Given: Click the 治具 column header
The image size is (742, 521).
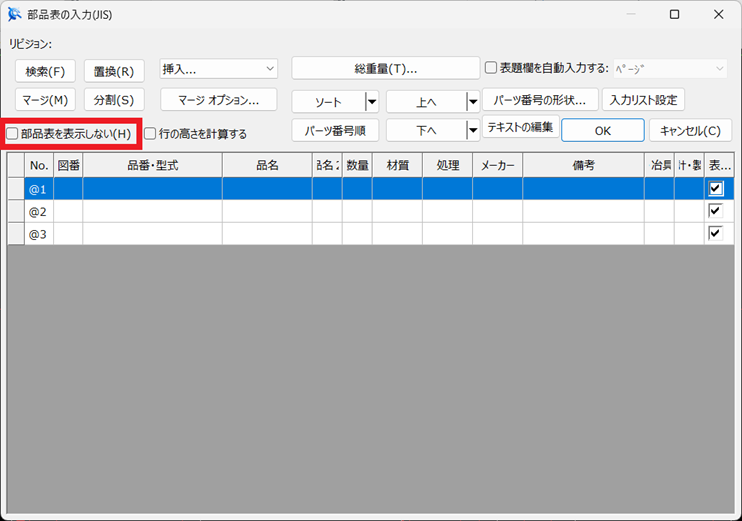Looking at the screenshot, I should pos(659,165).
